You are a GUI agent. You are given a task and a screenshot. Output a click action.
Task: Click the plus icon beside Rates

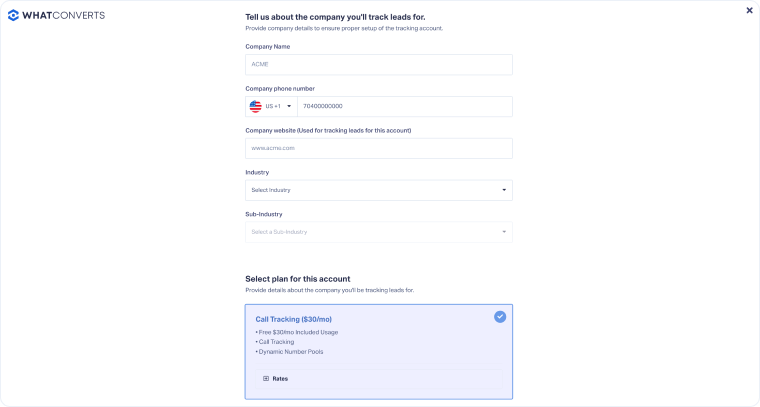[266, 379]
